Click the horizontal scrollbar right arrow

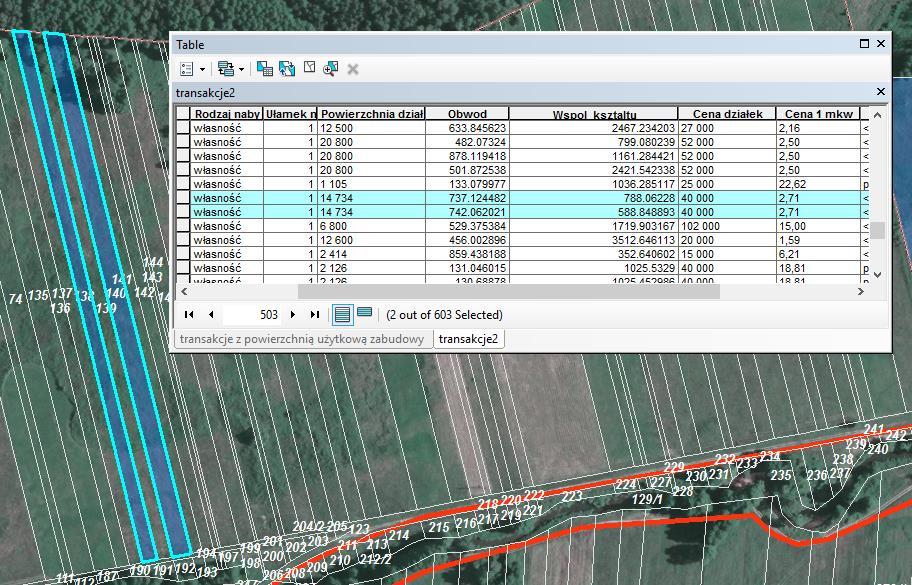[861, 291]
